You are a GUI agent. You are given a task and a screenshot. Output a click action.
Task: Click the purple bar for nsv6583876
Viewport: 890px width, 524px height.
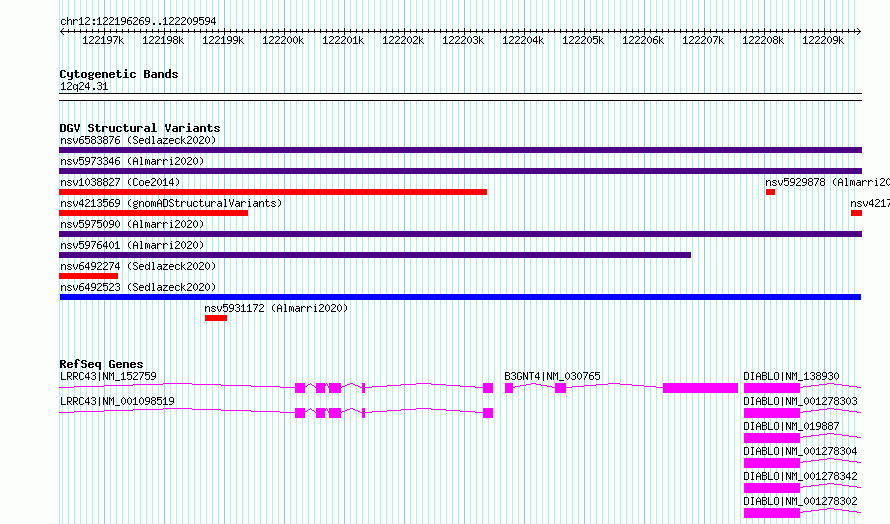(460, 150)
